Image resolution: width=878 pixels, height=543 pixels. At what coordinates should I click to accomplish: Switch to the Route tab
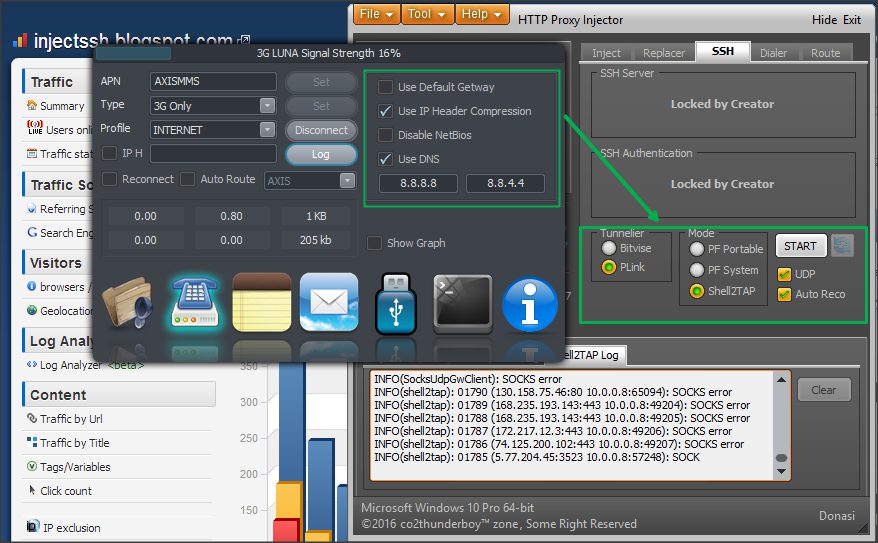(825, 53)
